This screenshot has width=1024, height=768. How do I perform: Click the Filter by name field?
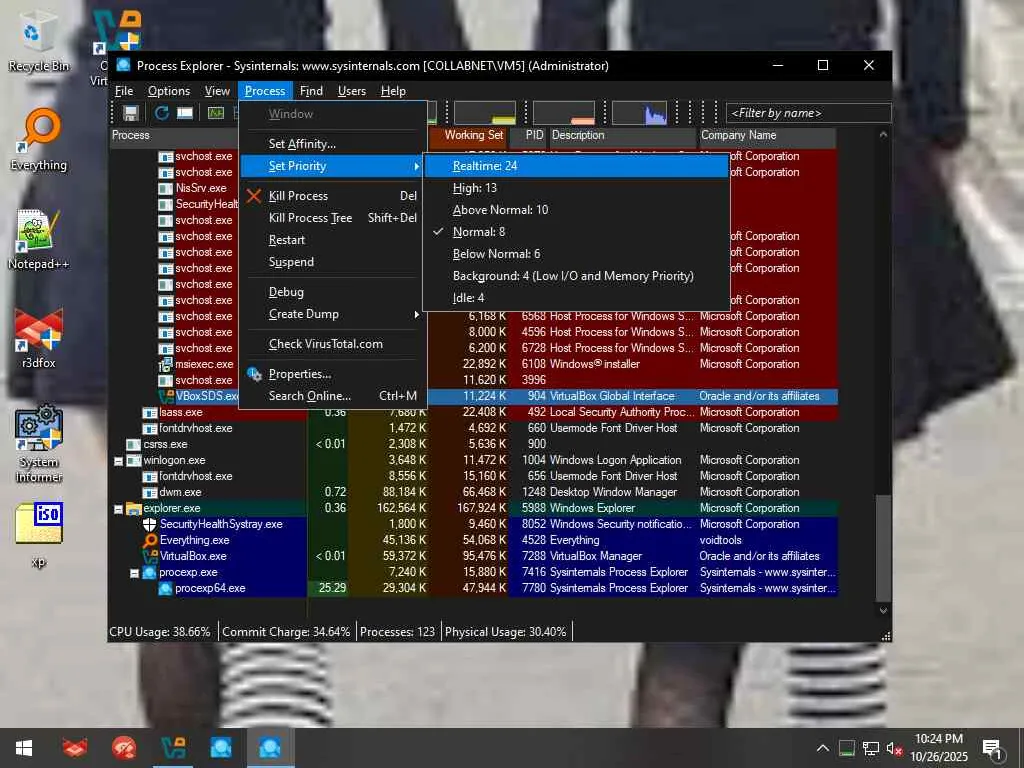tap(808, 113)
